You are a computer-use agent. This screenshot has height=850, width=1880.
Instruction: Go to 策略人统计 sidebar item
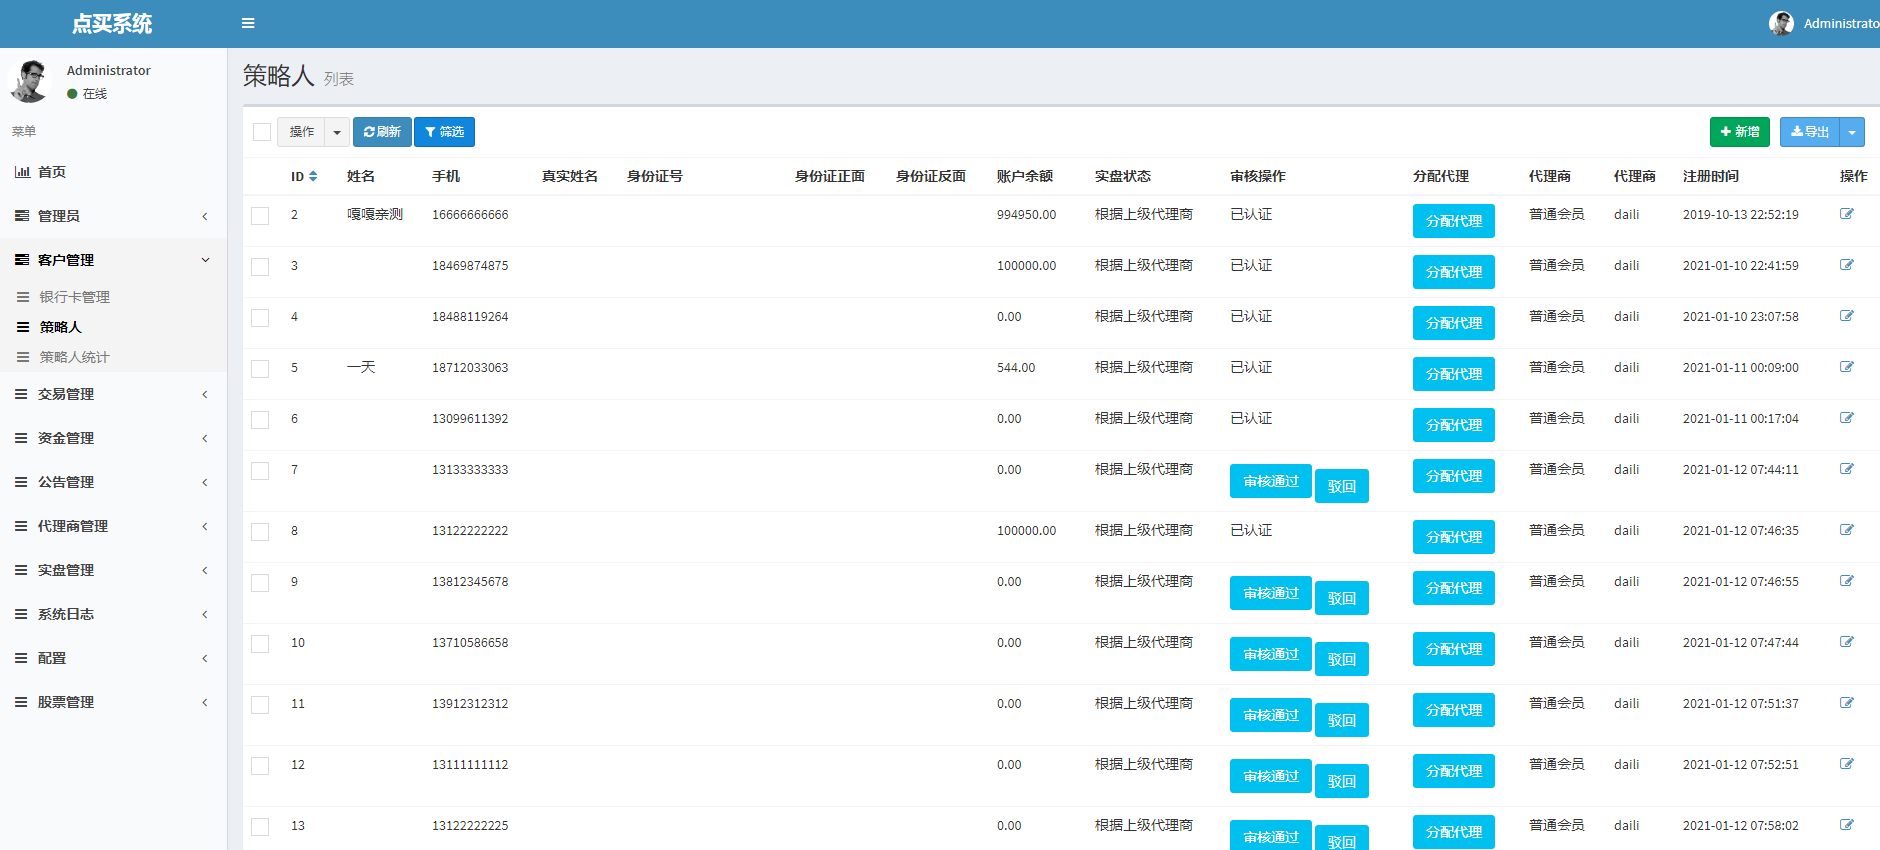[74, 357]
